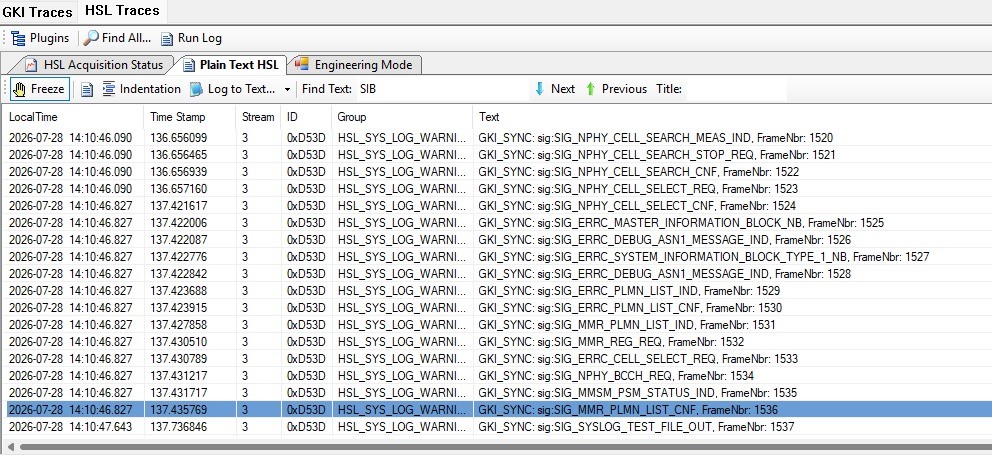Select row with SIG_NPHY_CELL_SEARCH_MEAS_IND

[499, 138]
